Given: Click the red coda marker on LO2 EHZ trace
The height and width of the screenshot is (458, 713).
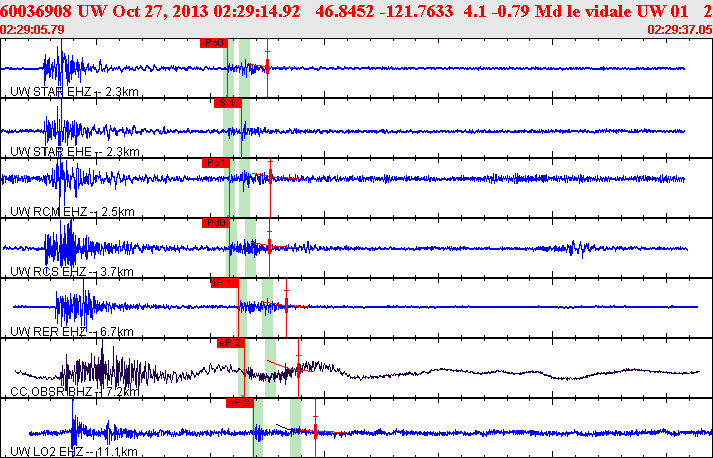Looking at the screenshot, I should point(315,430).
